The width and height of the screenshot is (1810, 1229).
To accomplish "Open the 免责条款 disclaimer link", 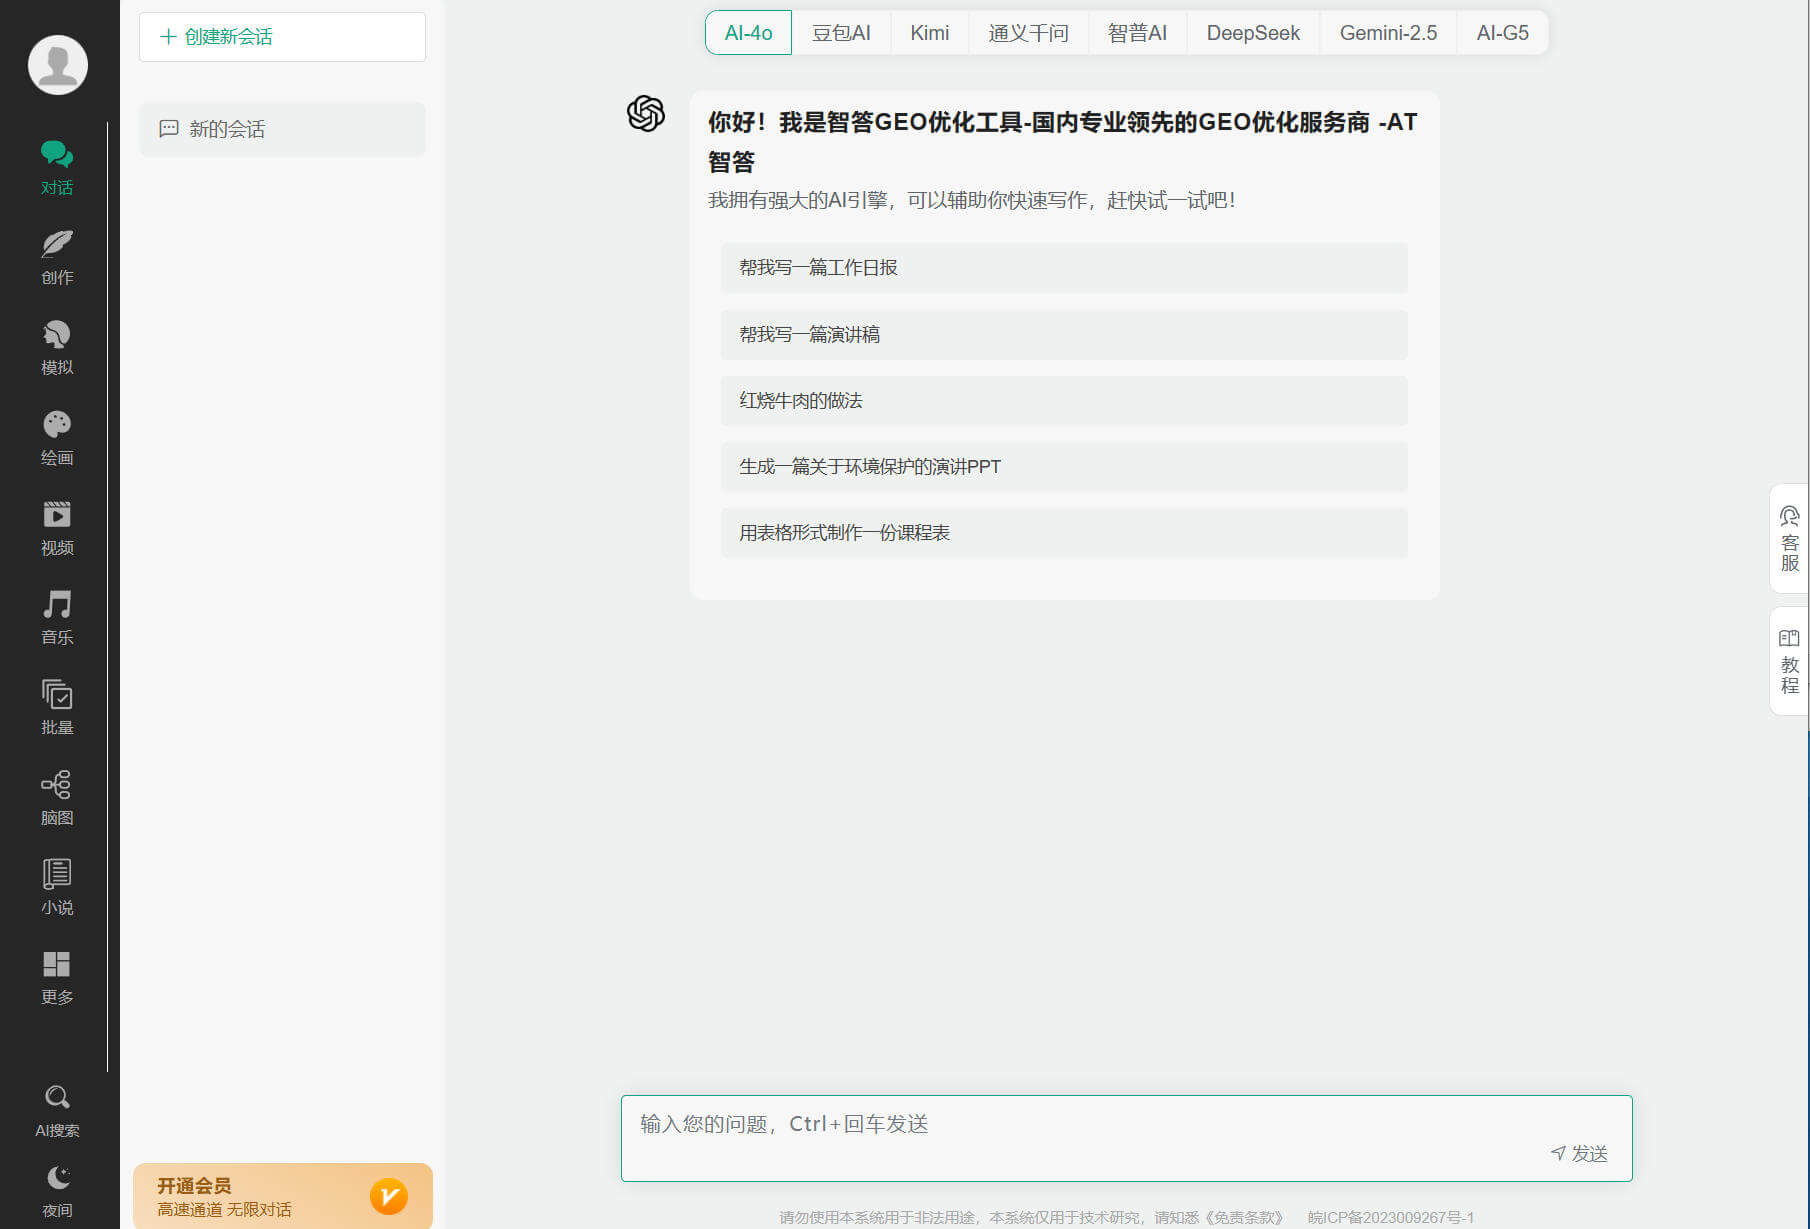I will [1244, 1217].
